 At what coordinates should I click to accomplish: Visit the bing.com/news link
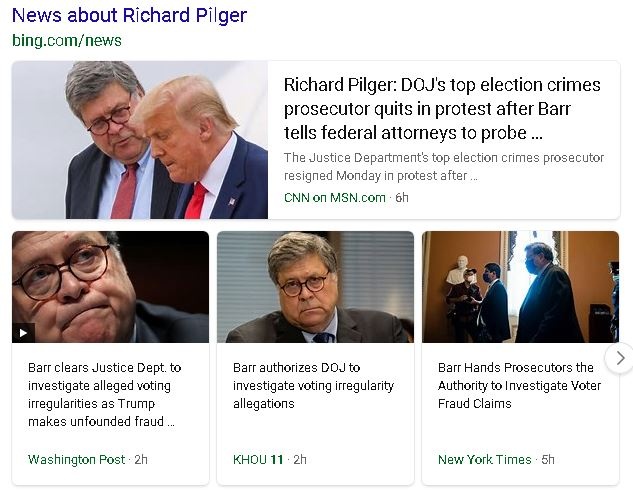pos(67,40)
